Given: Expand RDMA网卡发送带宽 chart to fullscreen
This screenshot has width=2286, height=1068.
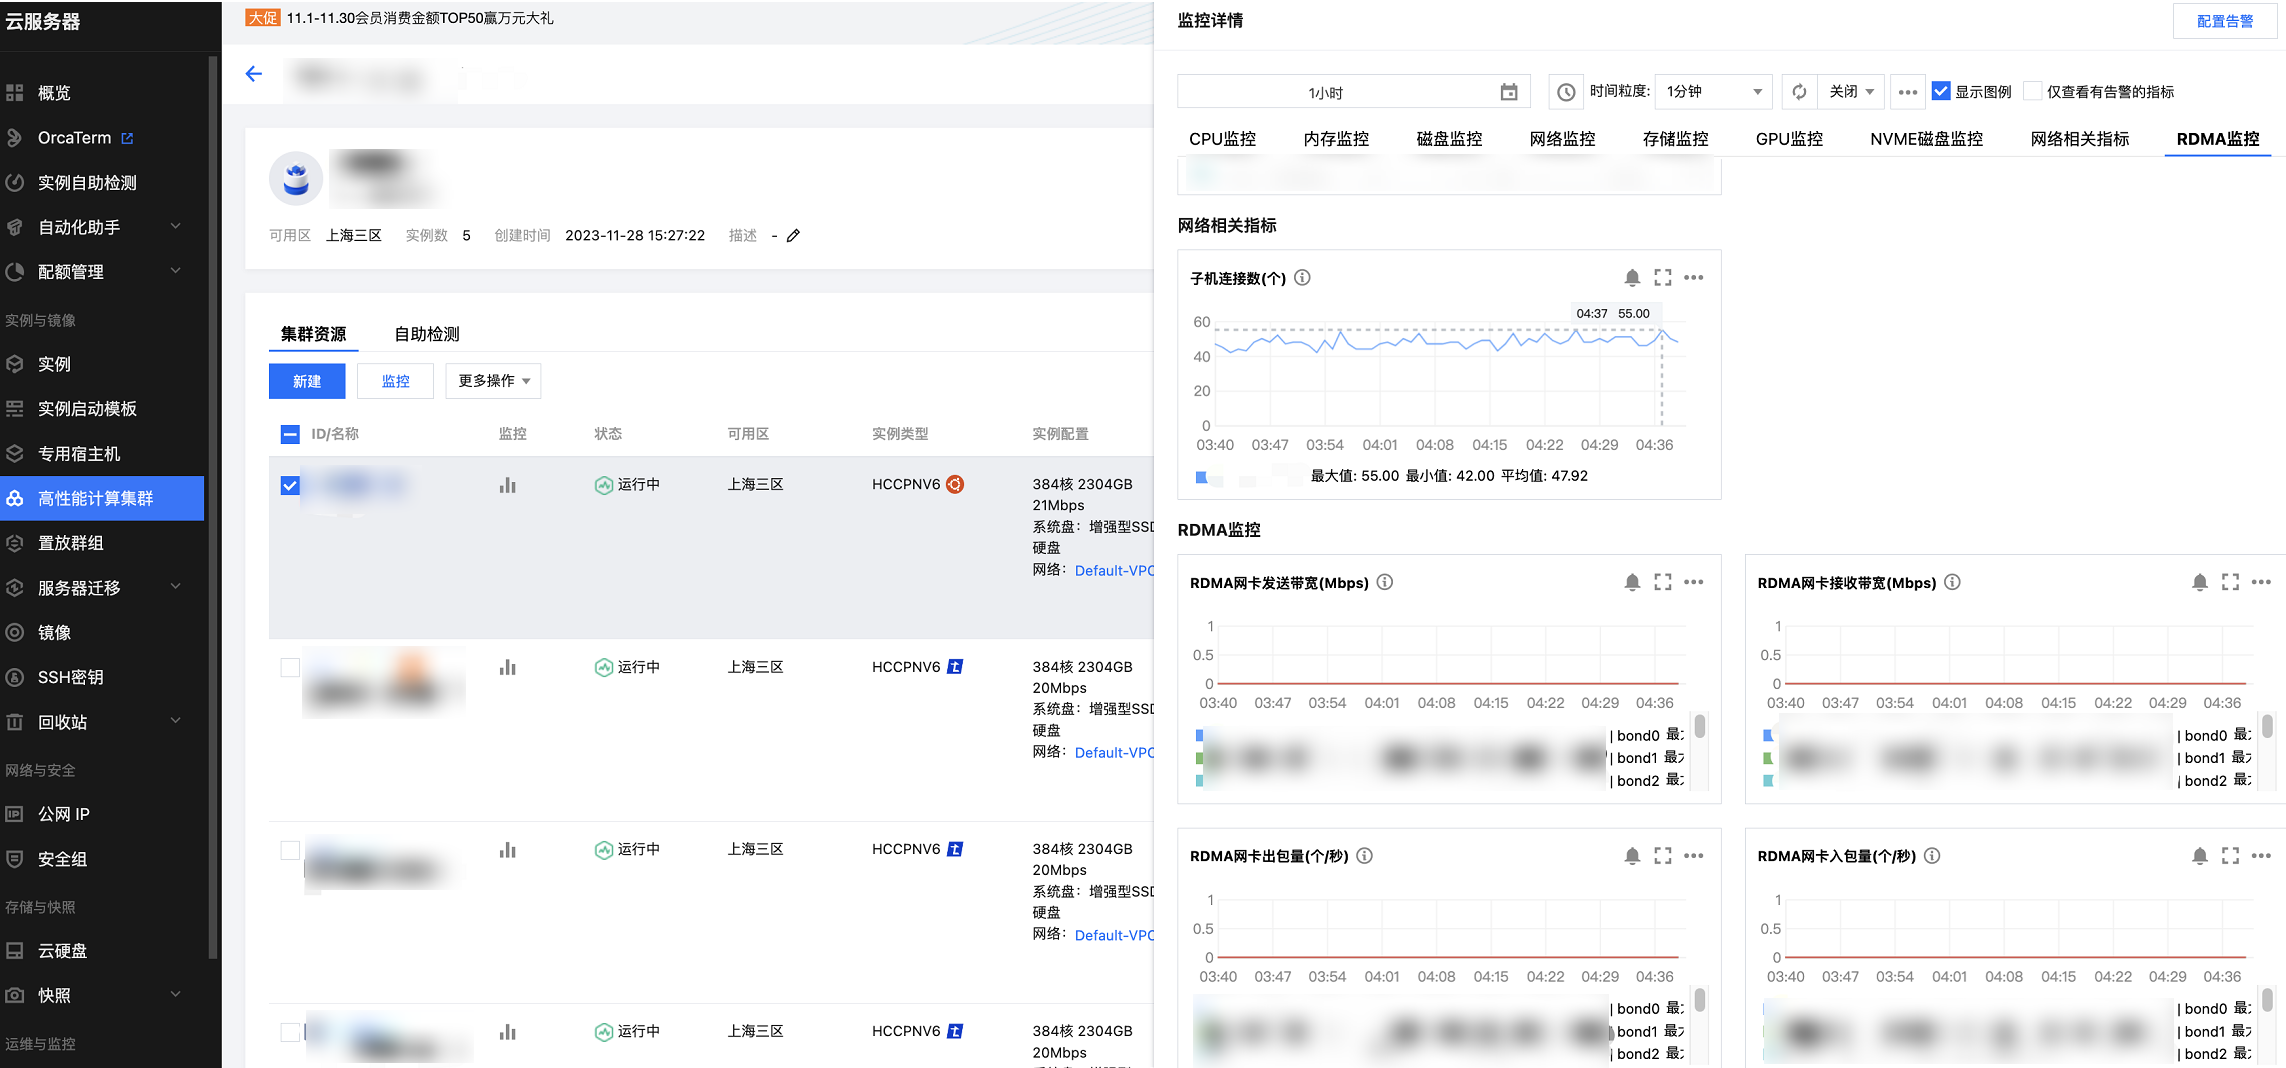Looking at the screenshot, I should pyautogui.click(x=1663, y=582).
